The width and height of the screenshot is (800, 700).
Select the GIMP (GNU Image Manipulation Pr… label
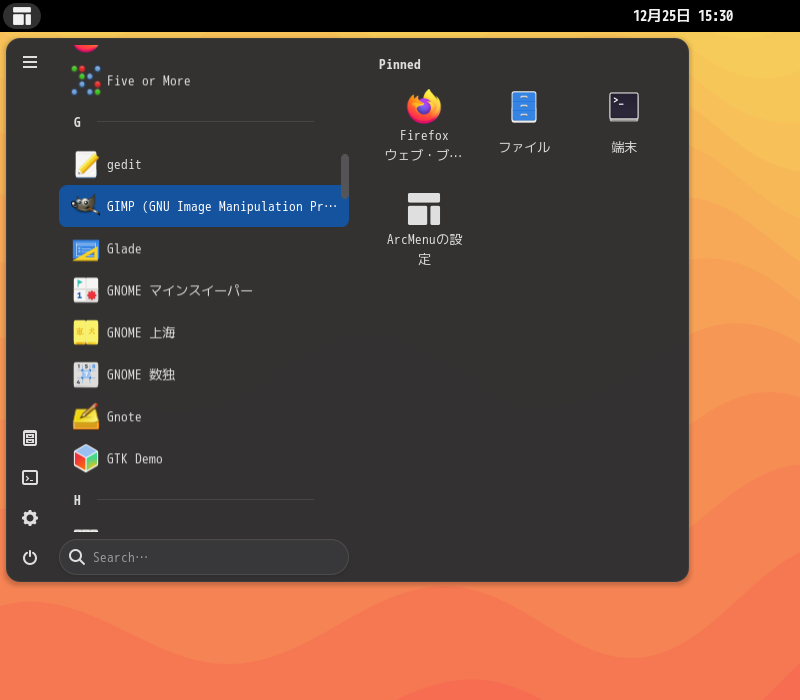pyautogui.click(x=222, y=206)
